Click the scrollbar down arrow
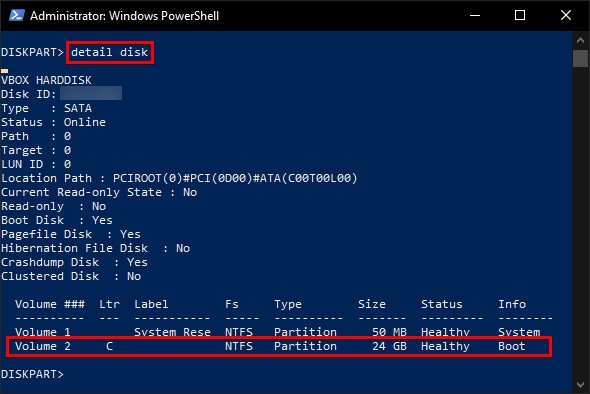590x394 pixels. point(580,385)
